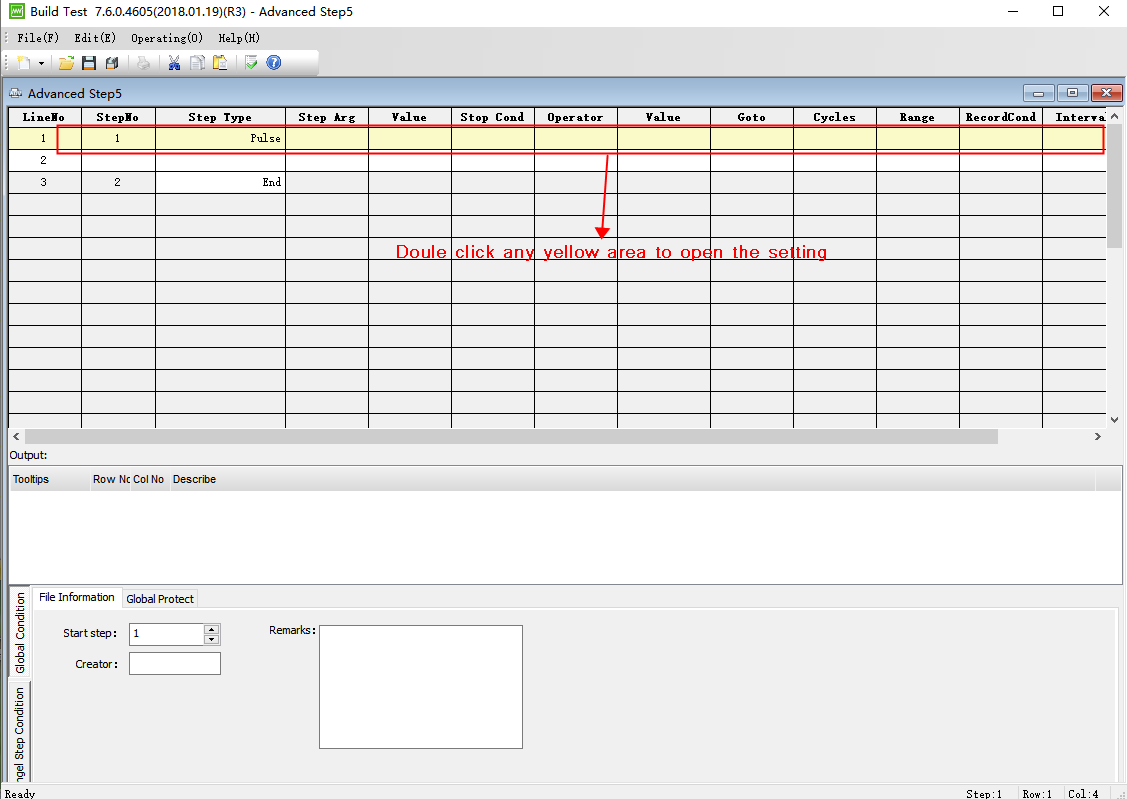Select the Step Condition vertical tab
This screenshot has height=799, width=1127.
click(x=20, y=733)
